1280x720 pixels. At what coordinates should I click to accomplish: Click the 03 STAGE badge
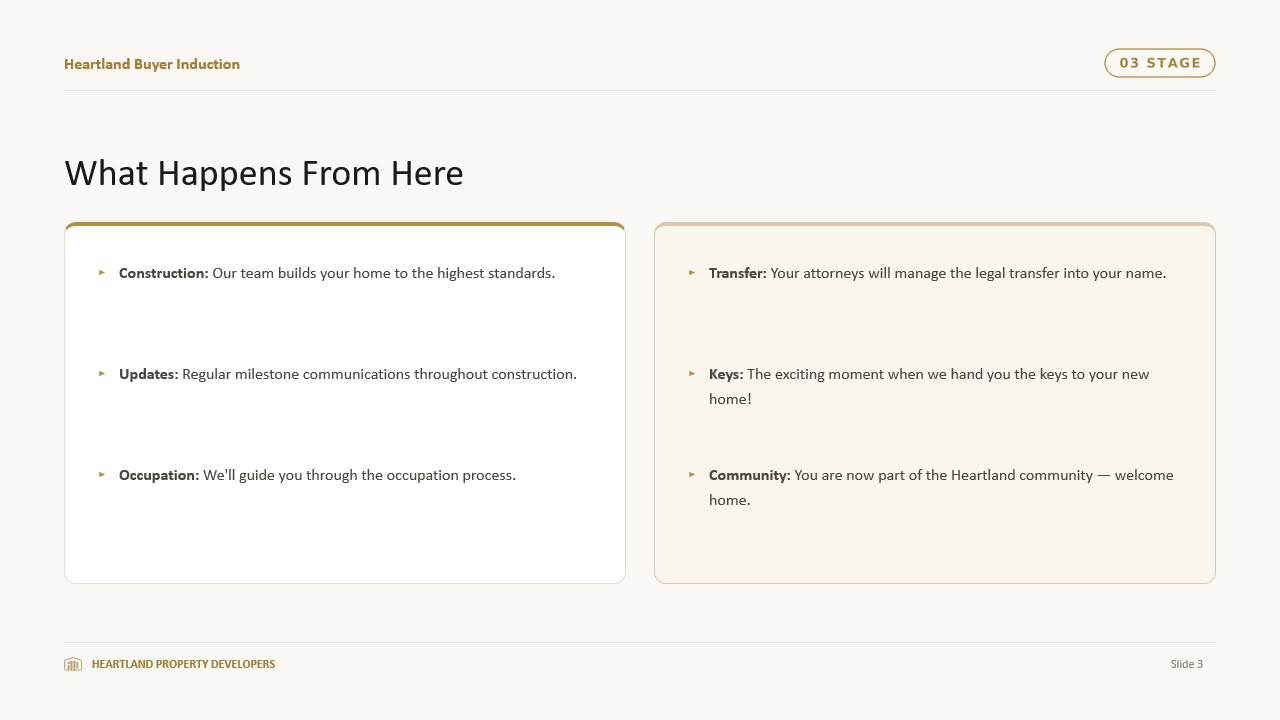click(x=1160, y=63)
